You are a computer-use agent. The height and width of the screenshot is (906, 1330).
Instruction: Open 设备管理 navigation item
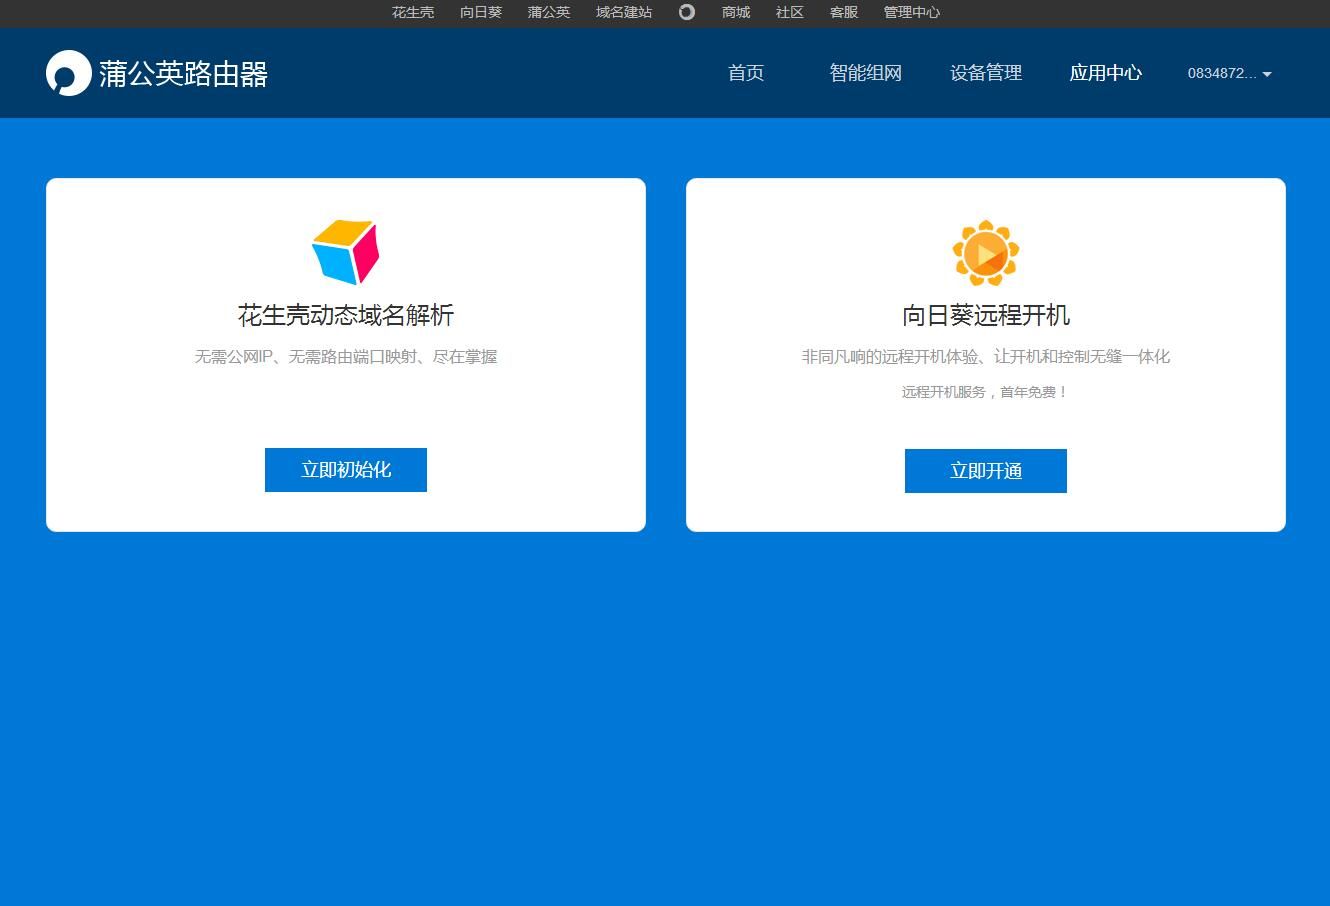pyautogui.click(x=986, y=73)
